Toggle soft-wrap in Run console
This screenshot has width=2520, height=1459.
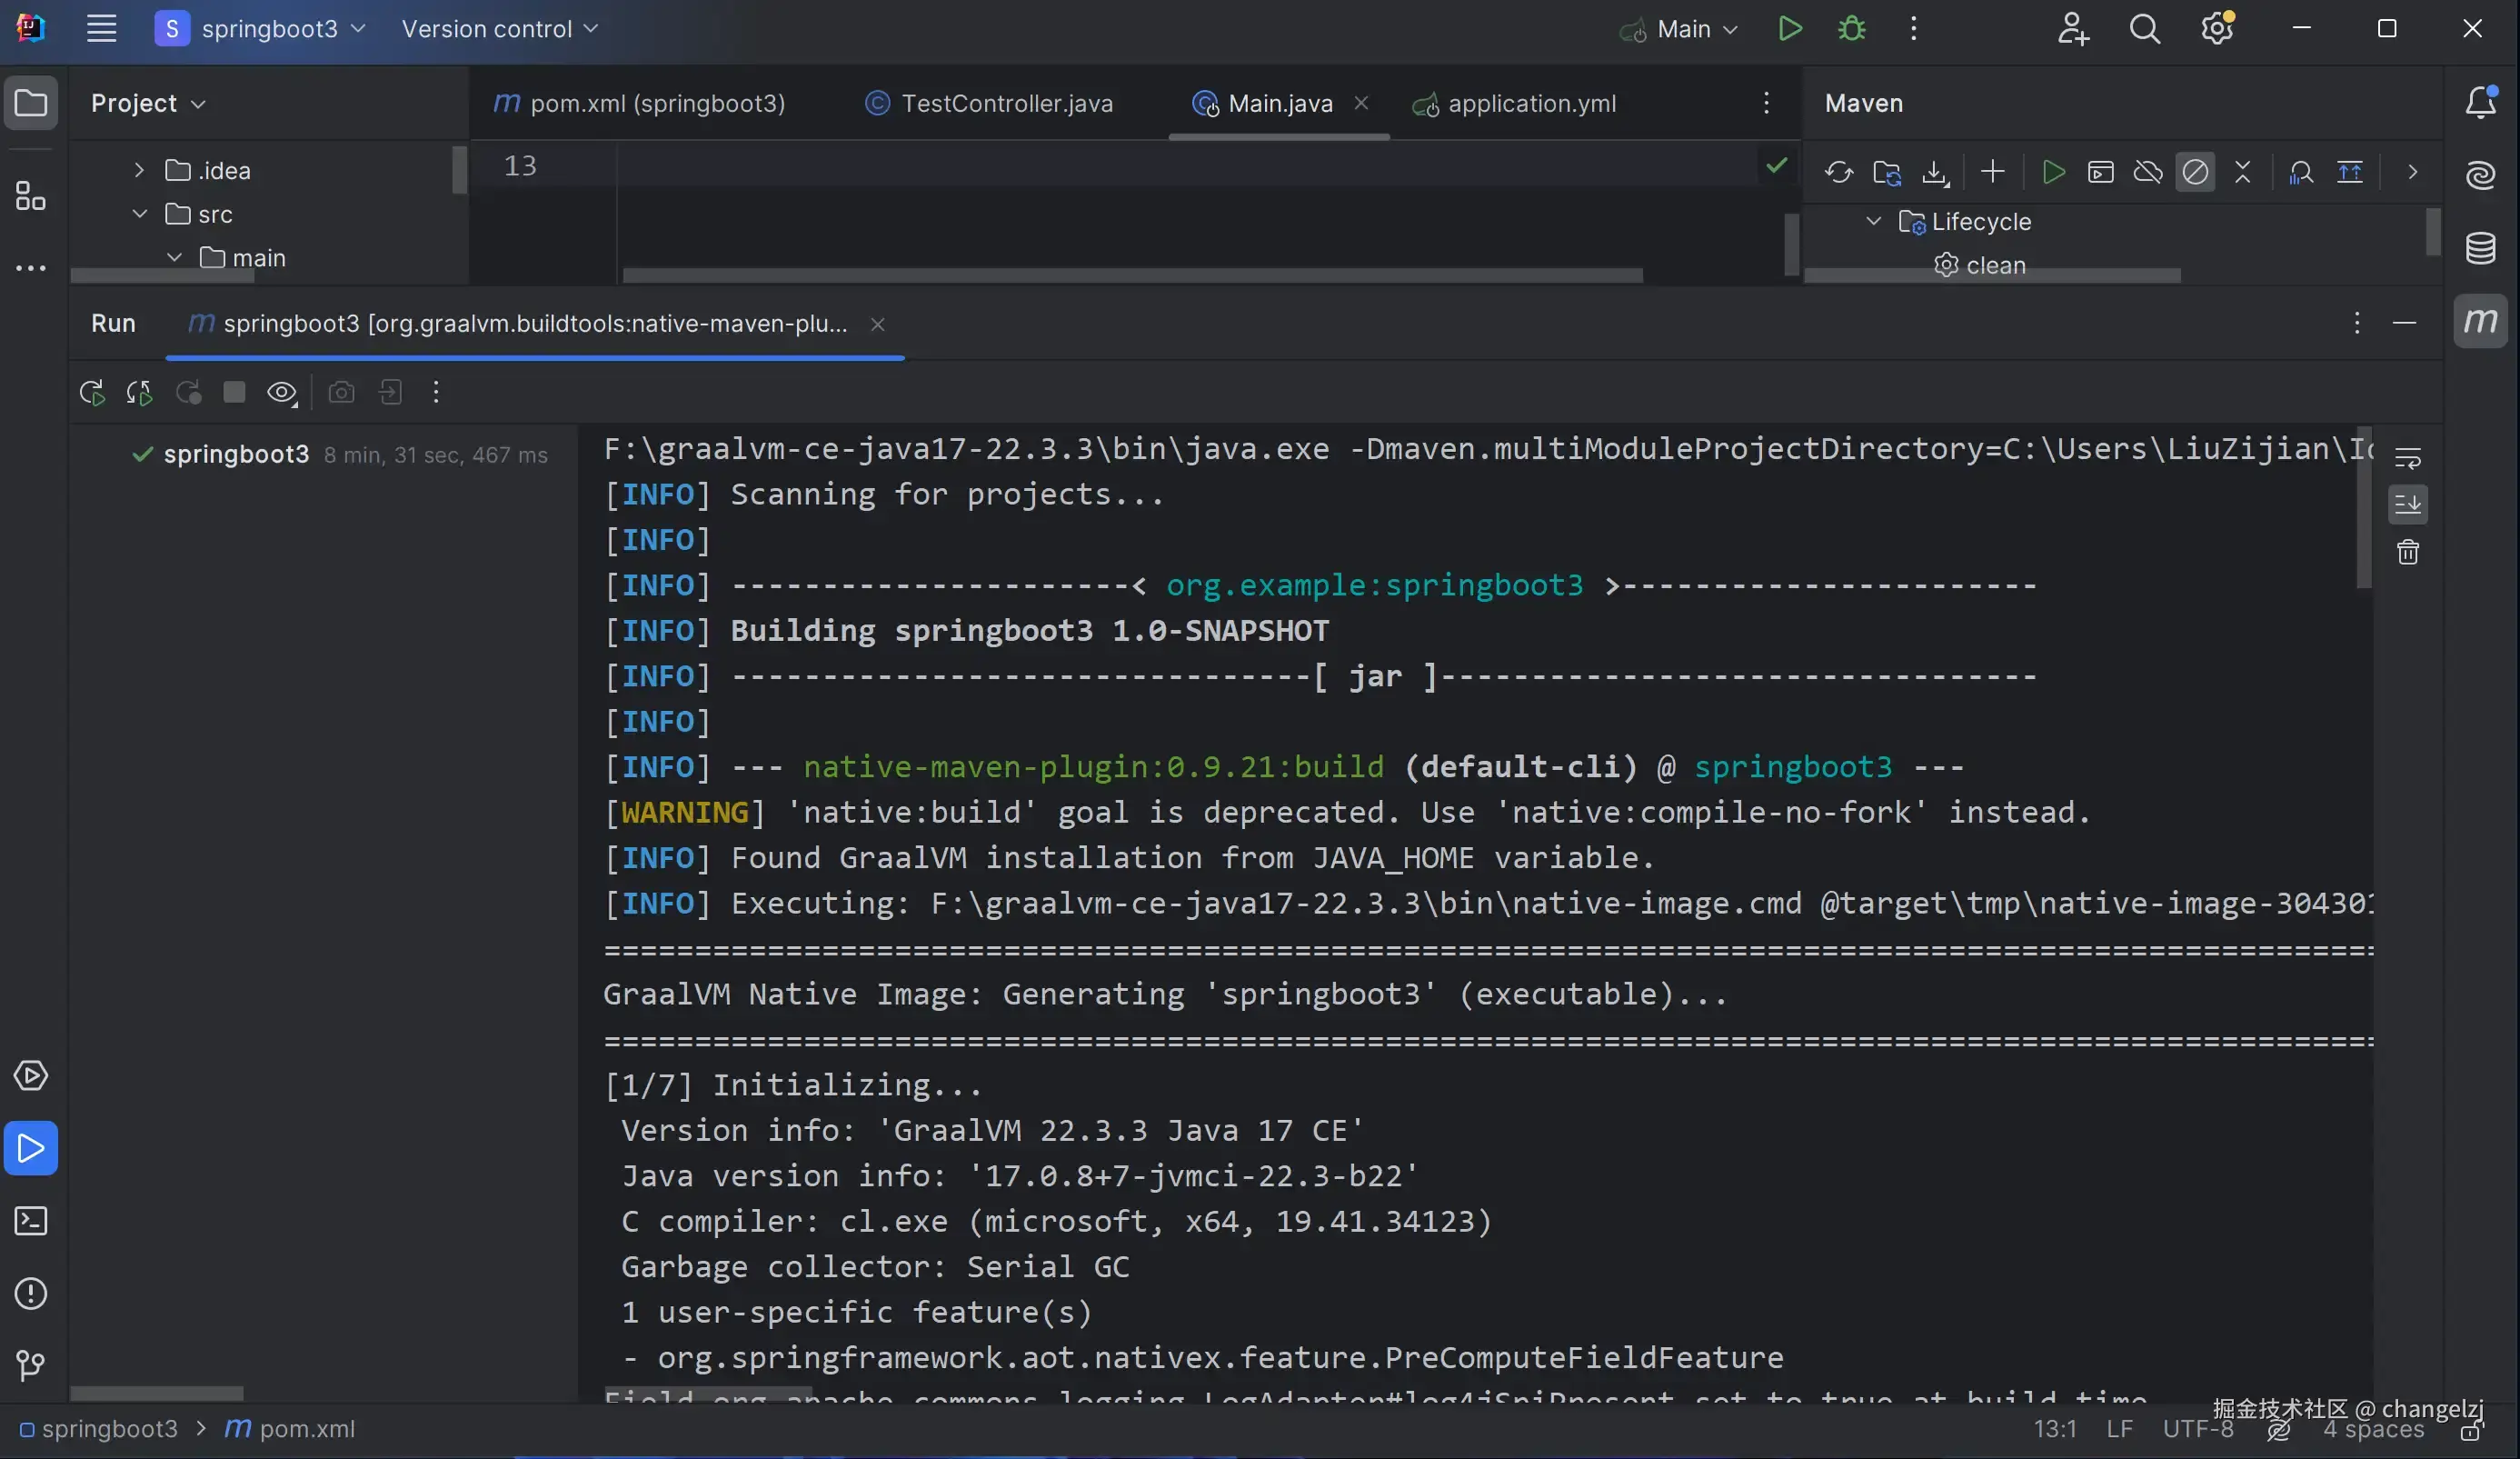click(x=2407, y=458)
